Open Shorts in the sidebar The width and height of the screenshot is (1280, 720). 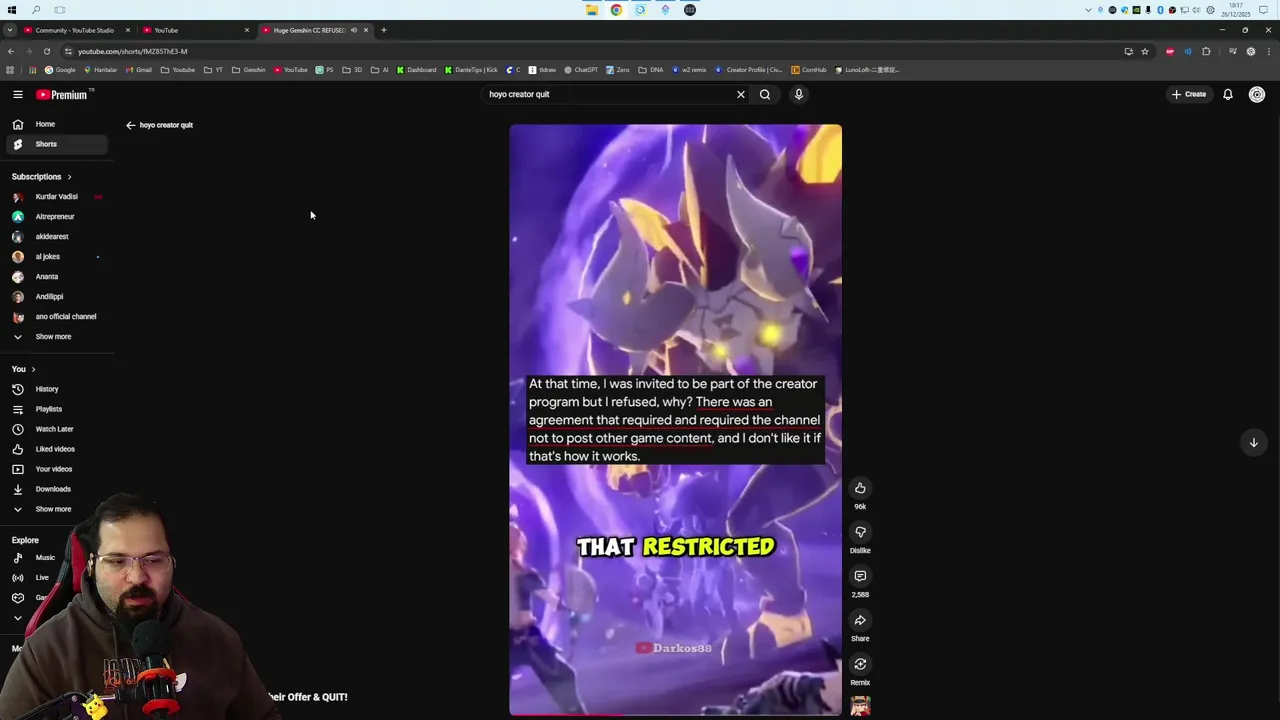pyautogui.click(x=55, y=144)
